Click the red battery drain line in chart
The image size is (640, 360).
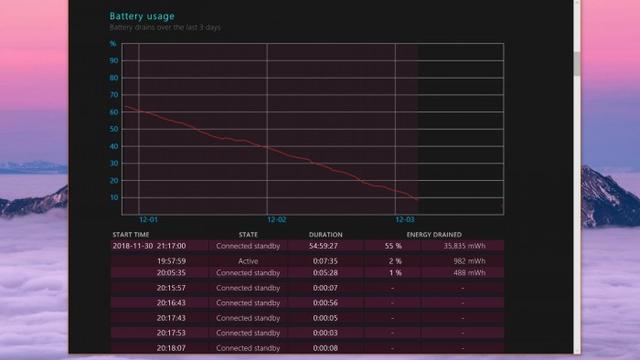point(267,147)
